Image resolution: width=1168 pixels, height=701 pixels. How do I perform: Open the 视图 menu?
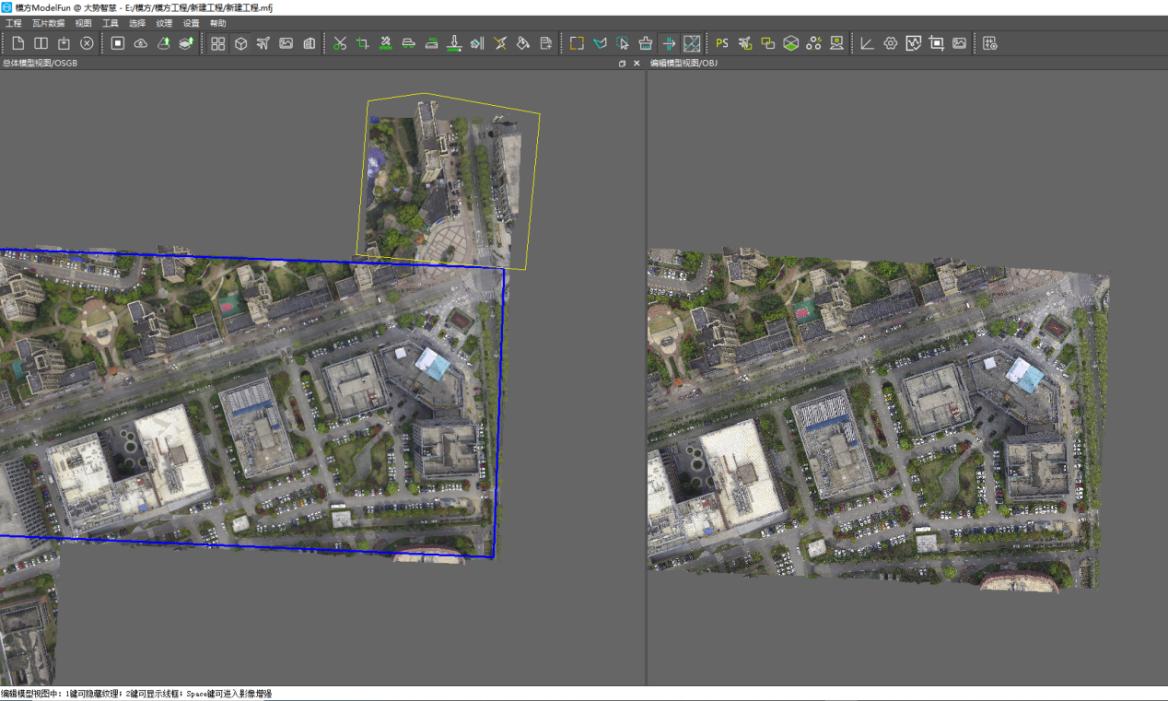83,23
